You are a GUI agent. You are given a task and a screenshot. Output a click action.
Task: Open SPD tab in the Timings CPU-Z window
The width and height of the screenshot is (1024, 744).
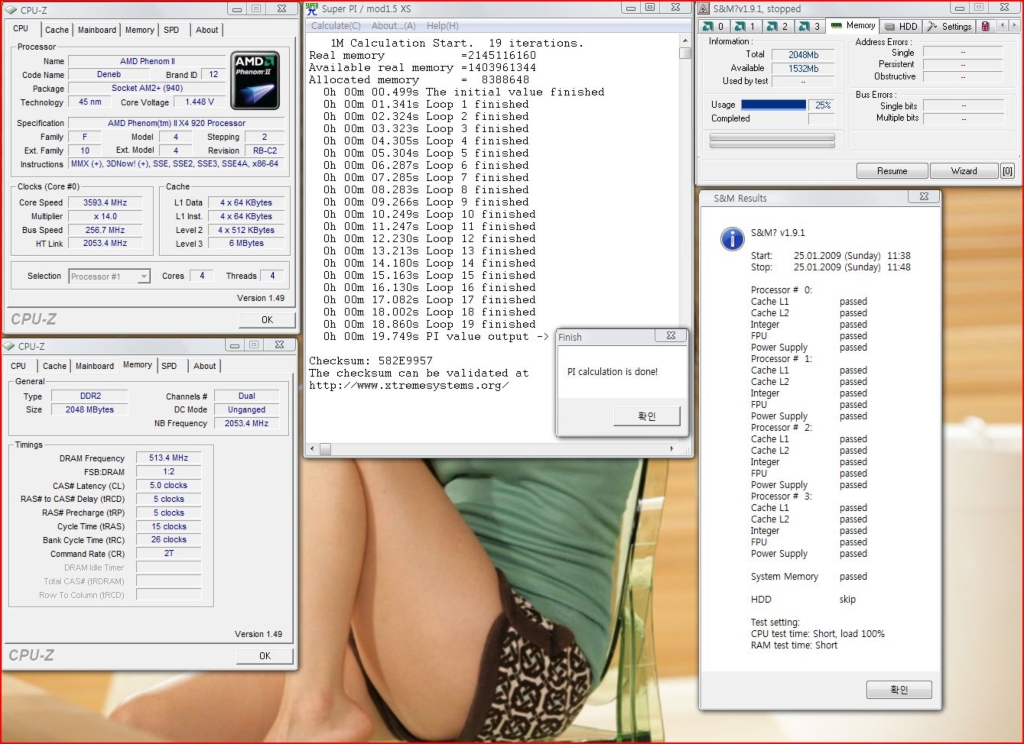169,366
